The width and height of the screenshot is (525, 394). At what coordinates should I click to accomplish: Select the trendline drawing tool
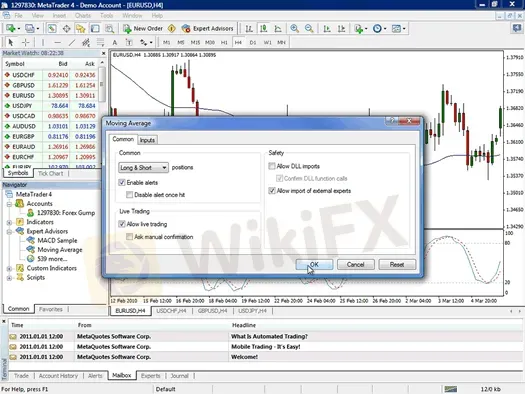72,42
